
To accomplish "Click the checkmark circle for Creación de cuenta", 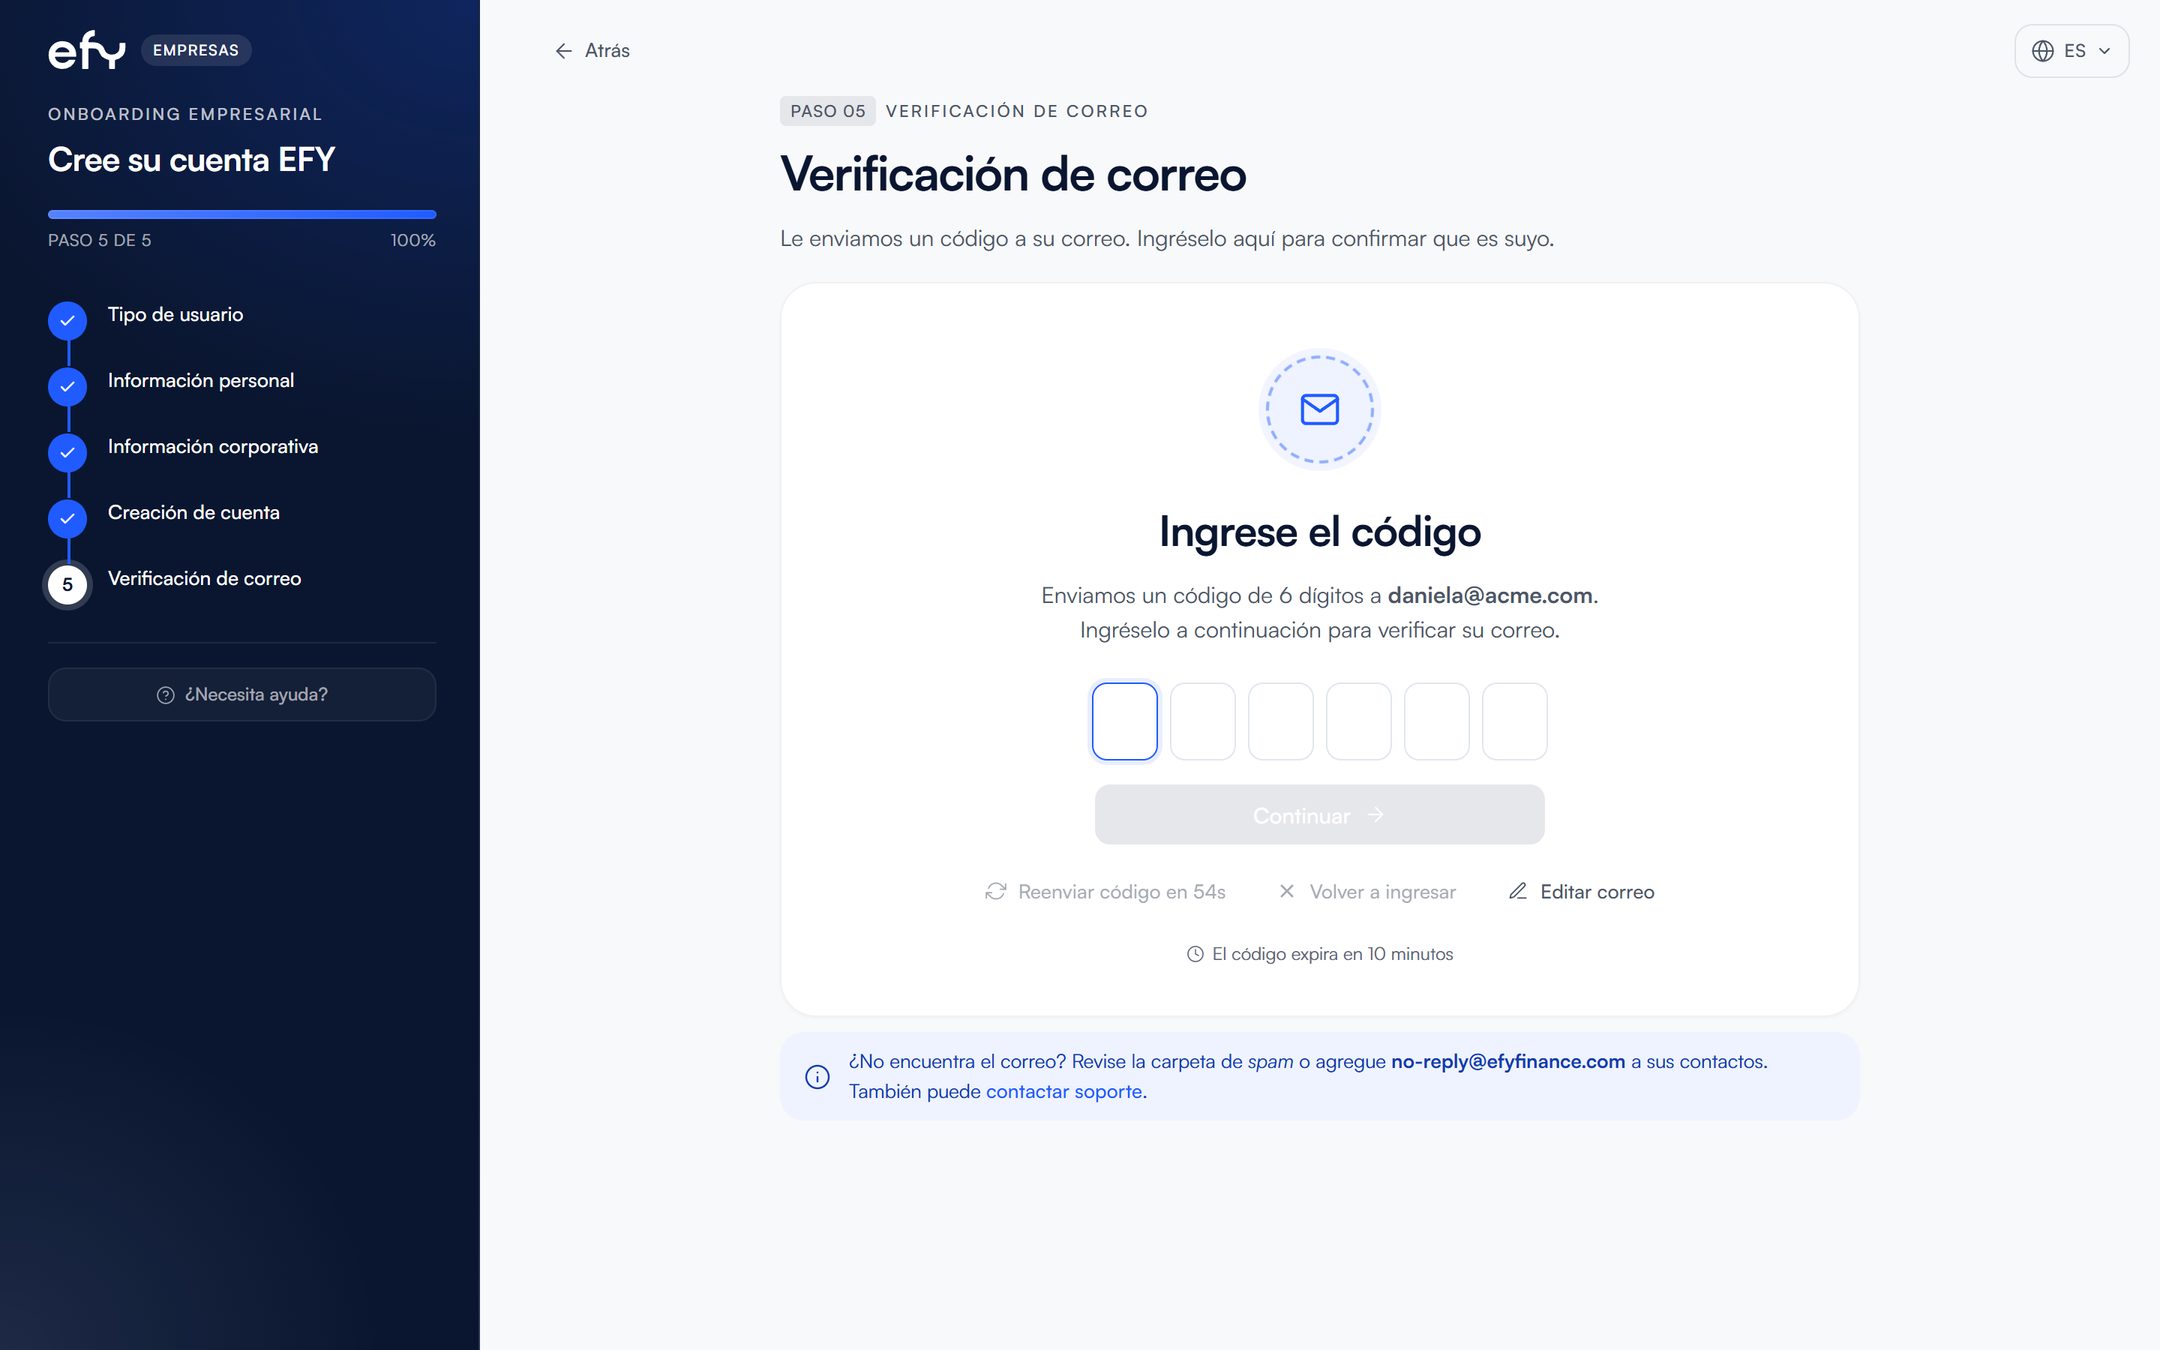I will pos(67,519).
